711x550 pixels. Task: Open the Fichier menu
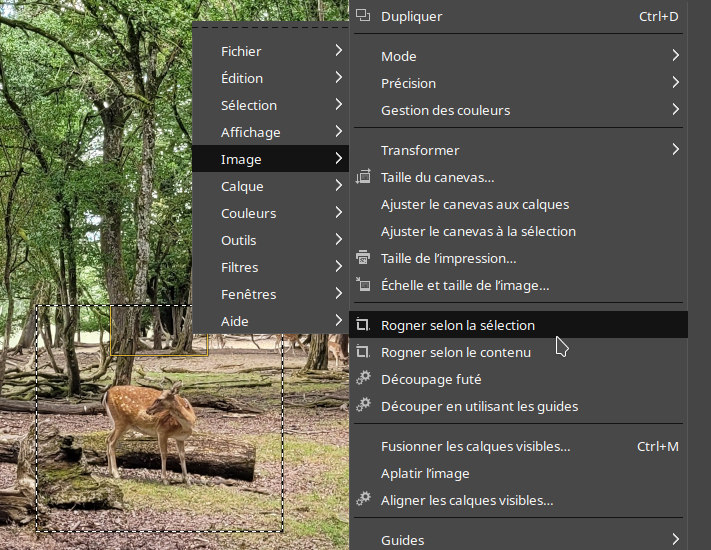coord(241,51)
